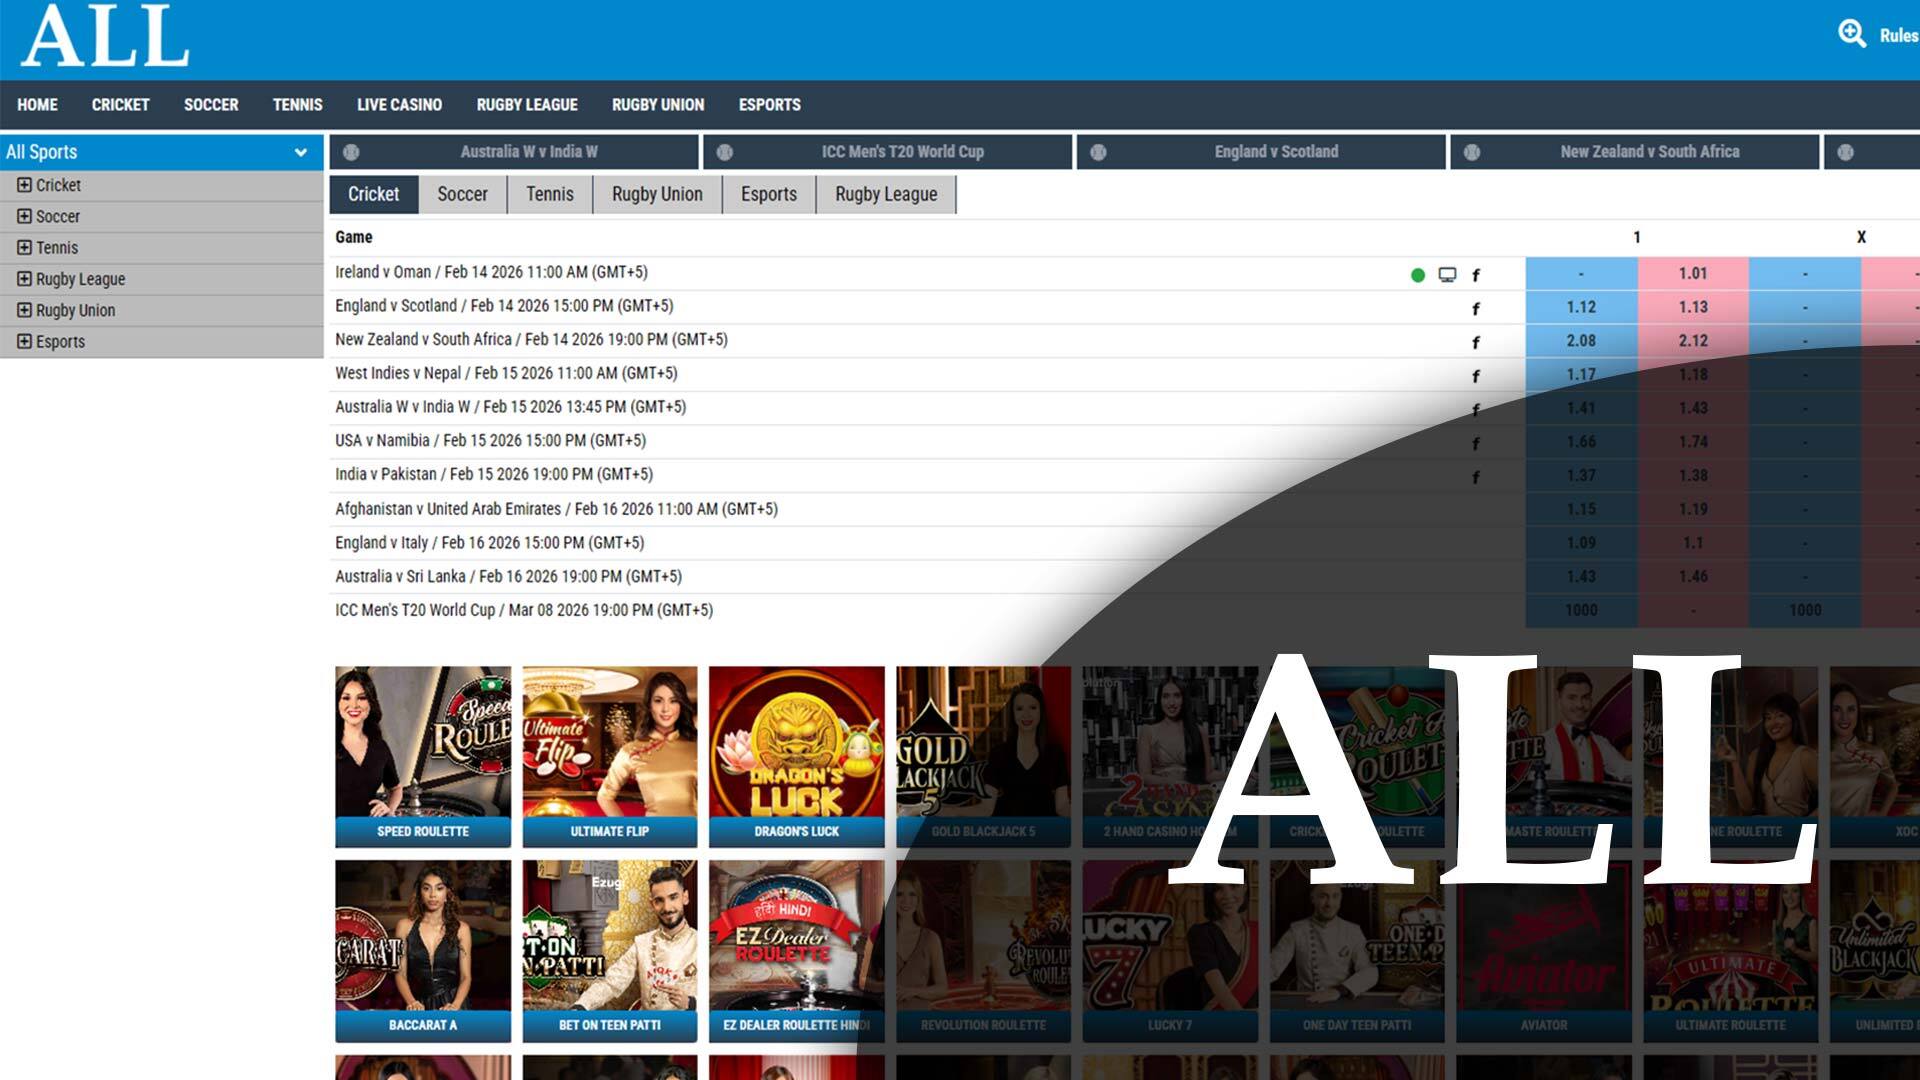The height and width of the screenshot is (1080, 1920).
Task: Click the fancy 'f' icon for England v Scotland
Action: click(1475, 309)
